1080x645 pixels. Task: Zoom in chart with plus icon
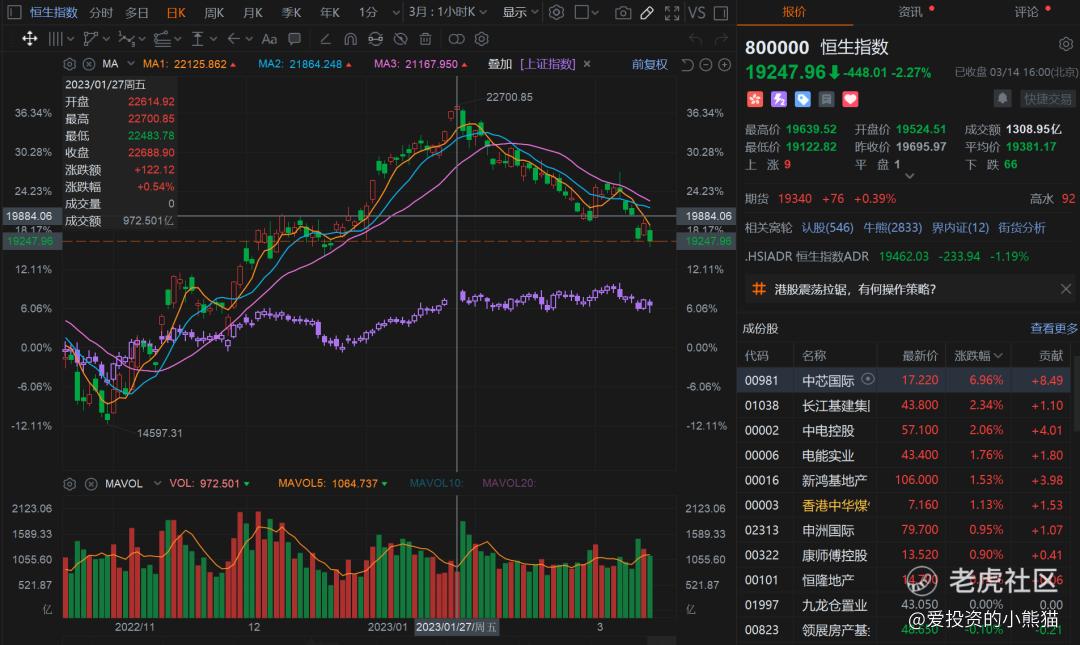click(725, 65)
